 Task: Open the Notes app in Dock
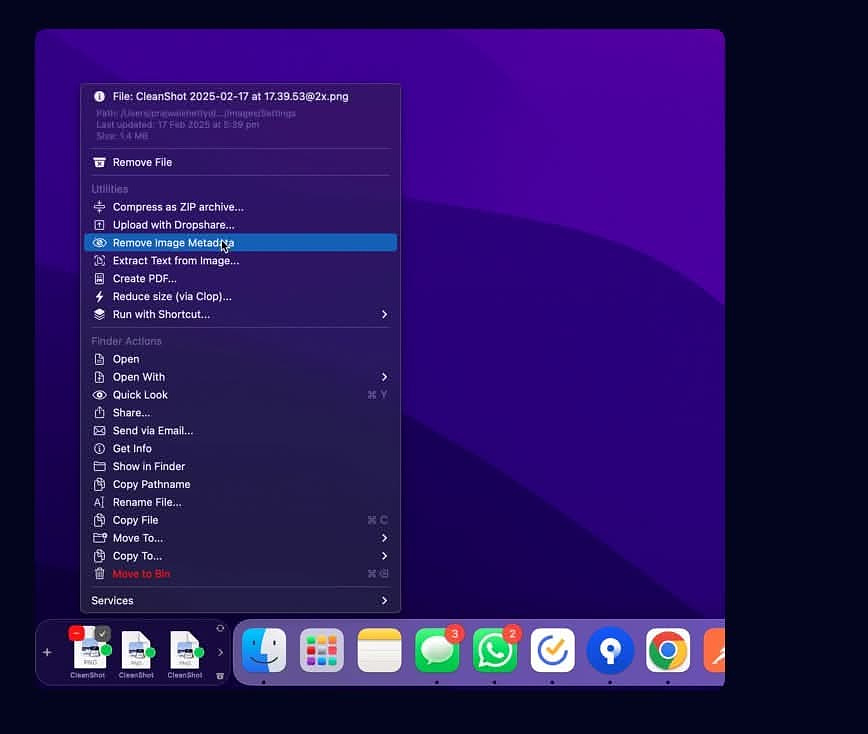pos(379,651)
